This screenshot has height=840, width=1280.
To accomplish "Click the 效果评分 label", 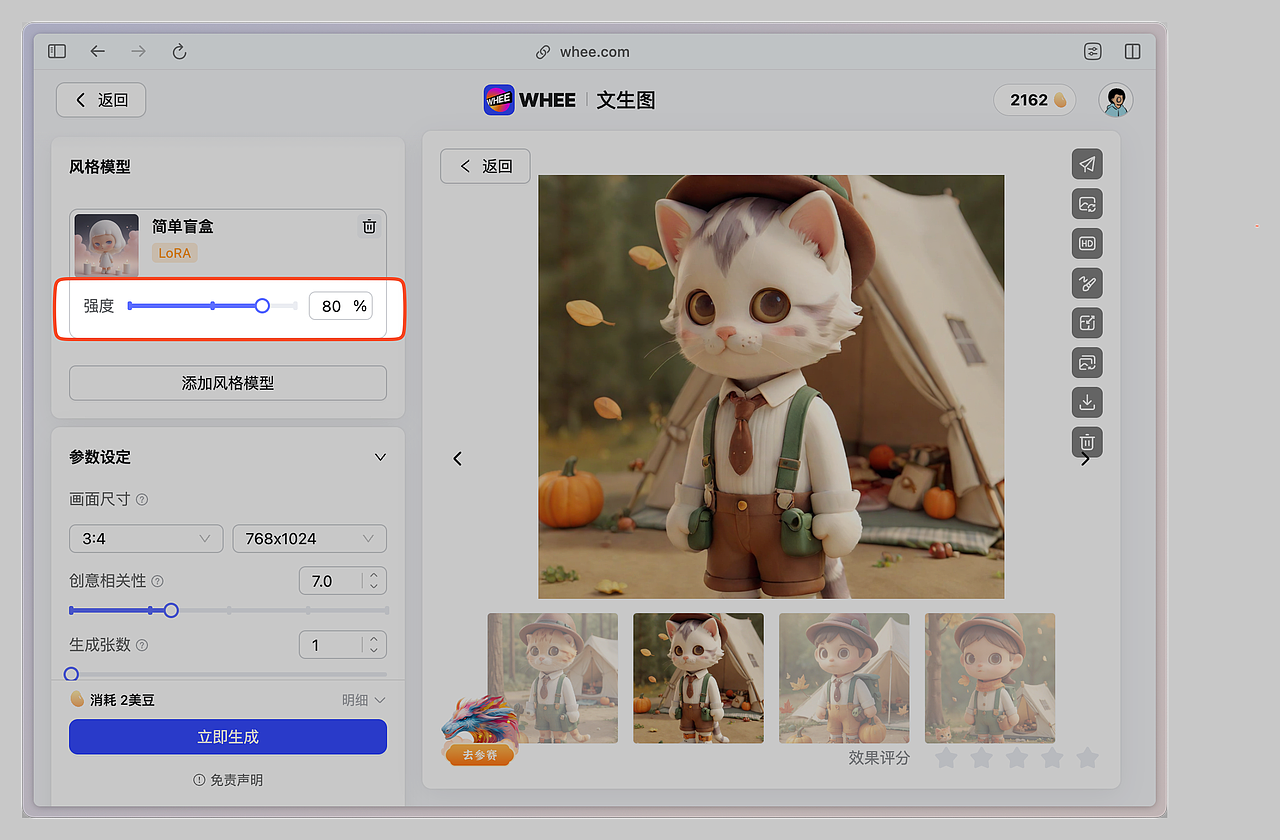I will [879, 758].
